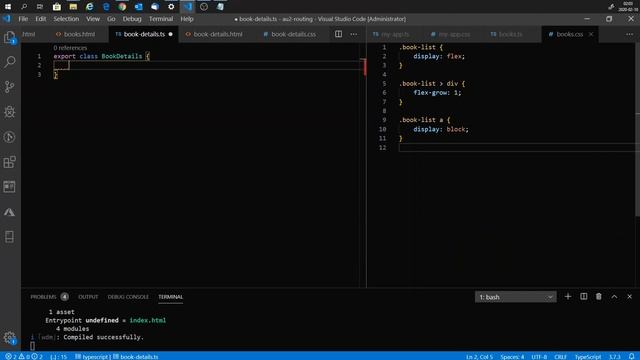Open File Explorer from the Windows taskbar
640x360 pixels.
[x=73, y=7]
